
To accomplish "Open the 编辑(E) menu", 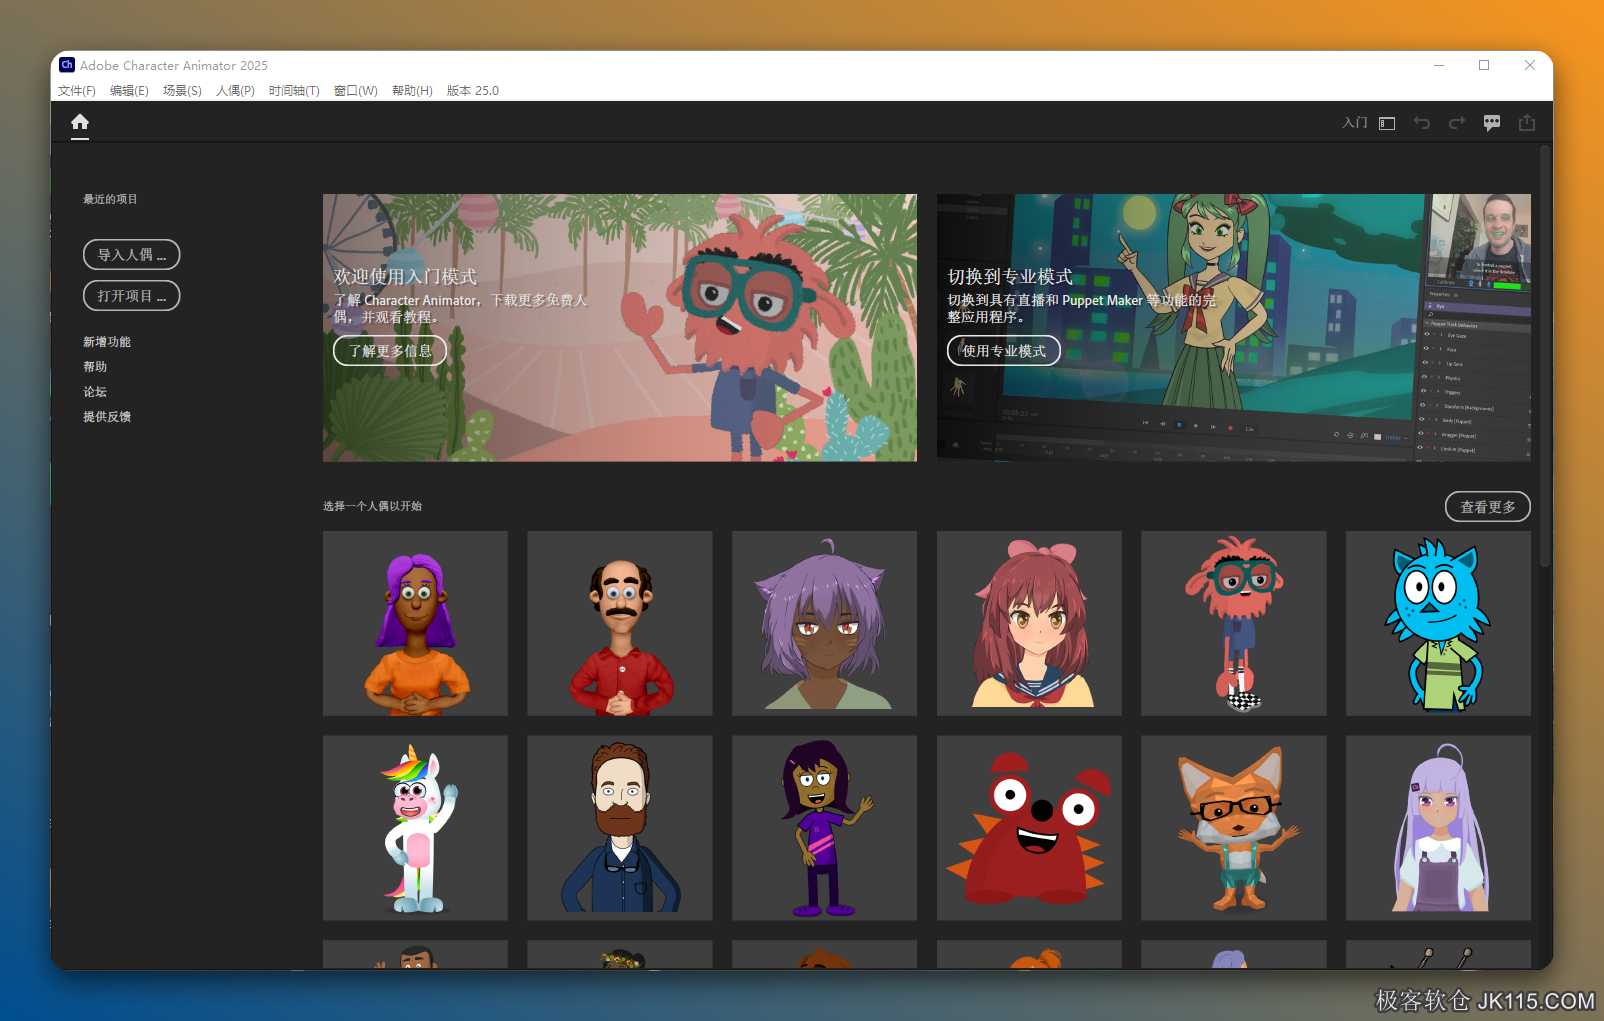I will click(x=129, y=90).
